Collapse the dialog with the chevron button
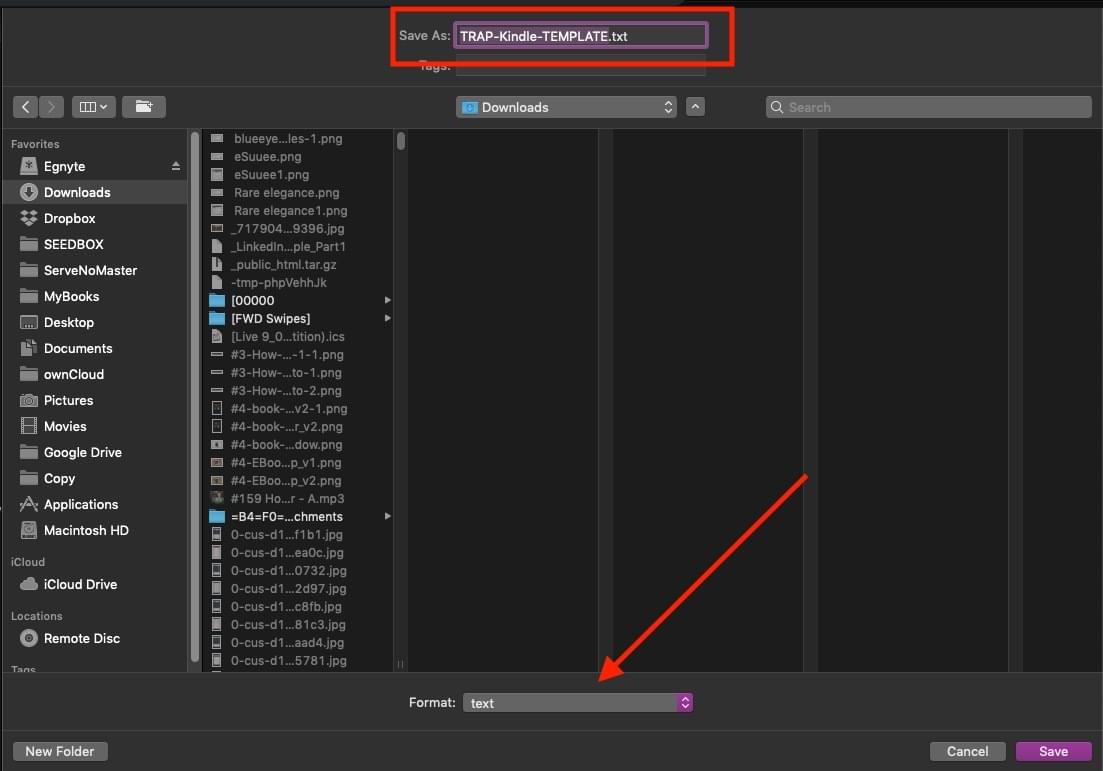The image size is (1103, 771). [696, 107]
